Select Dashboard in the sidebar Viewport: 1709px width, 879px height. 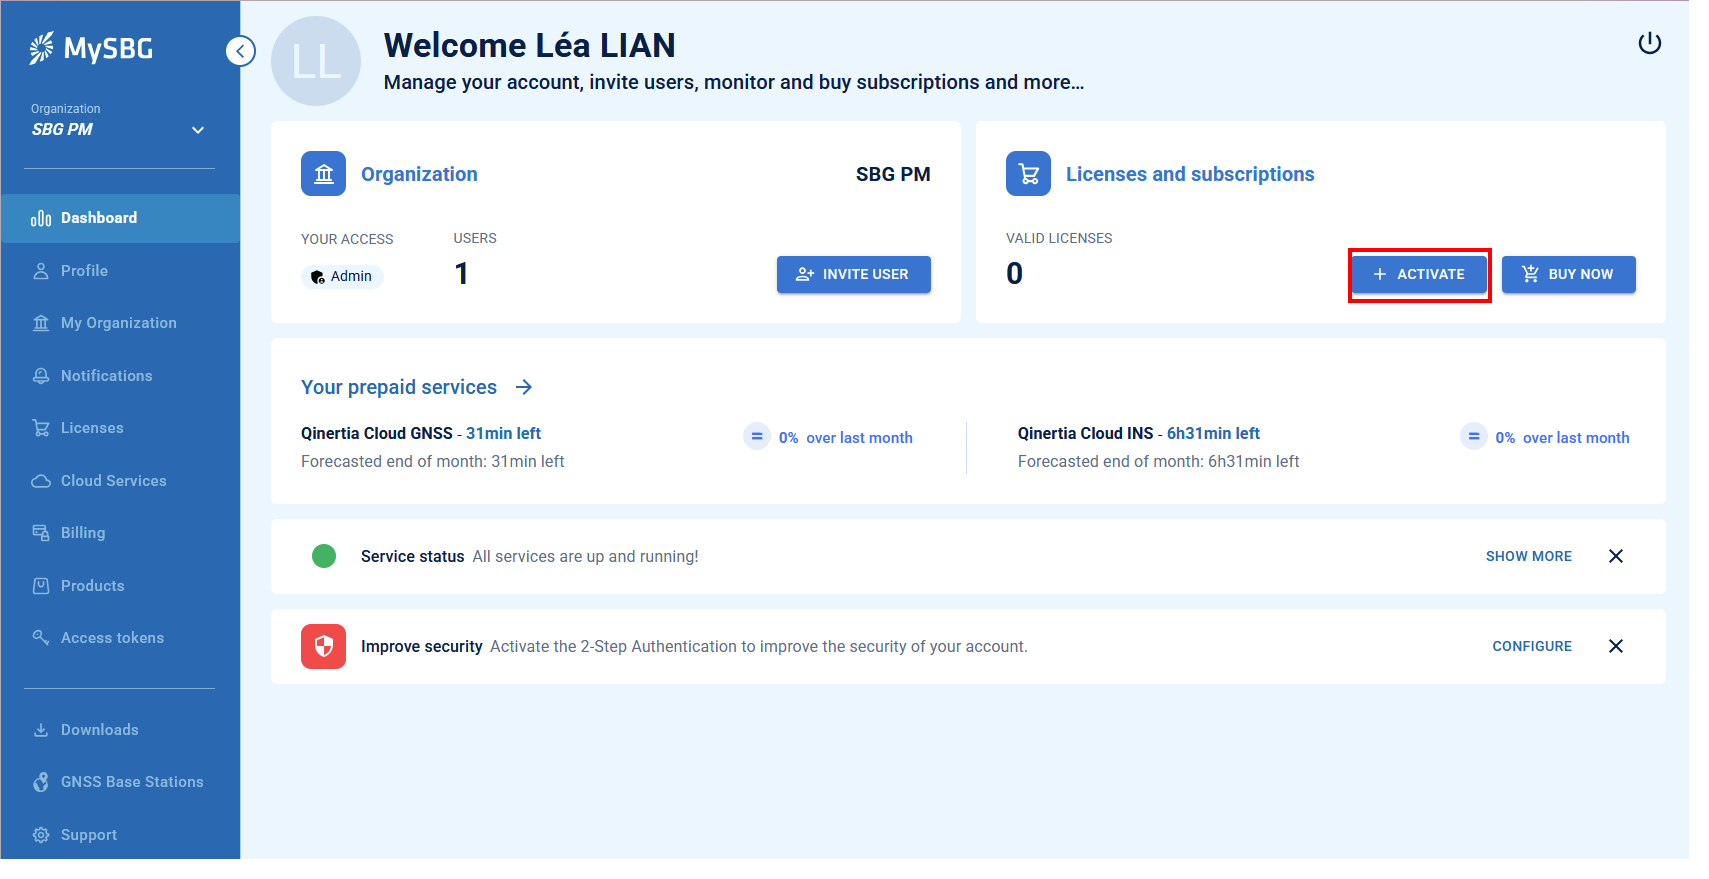coord(120,218)
